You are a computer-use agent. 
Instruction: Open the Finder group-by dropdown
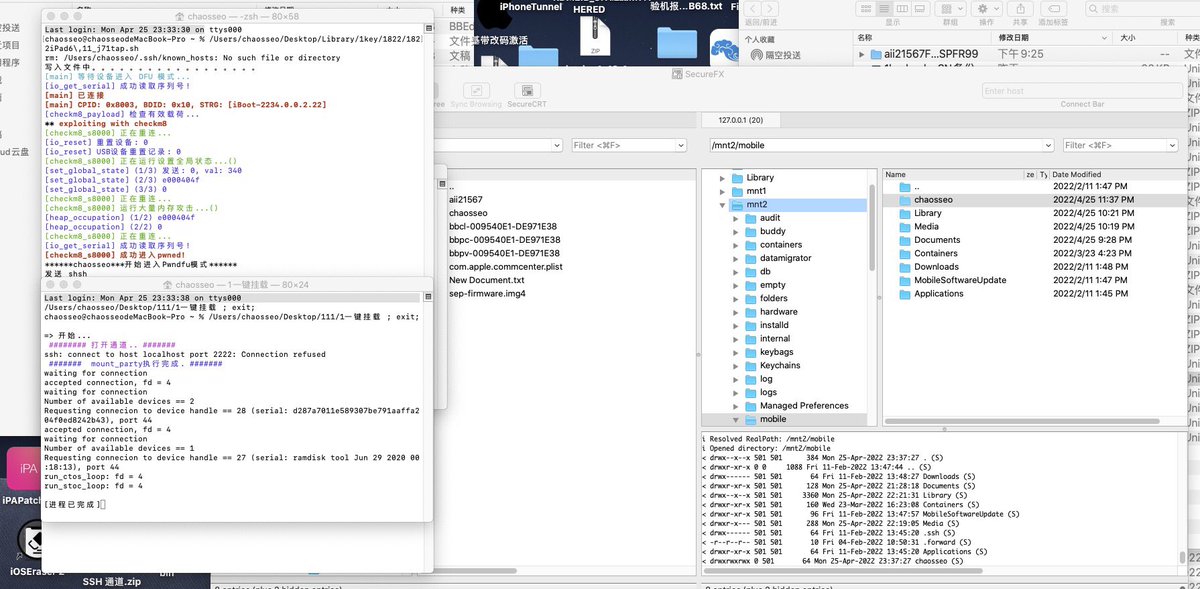tap(951, 8)
